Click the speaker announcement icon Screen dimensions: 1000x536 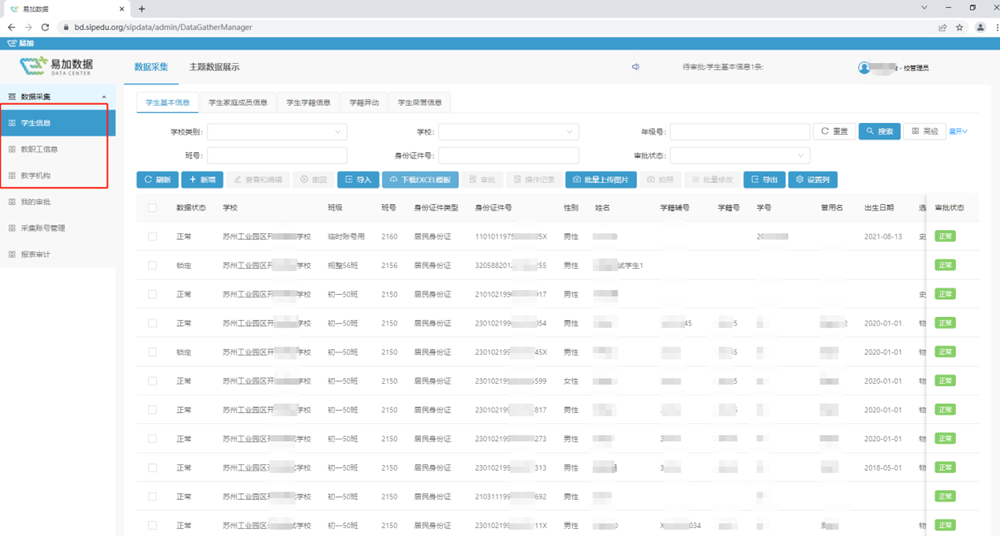coord(635,67)
